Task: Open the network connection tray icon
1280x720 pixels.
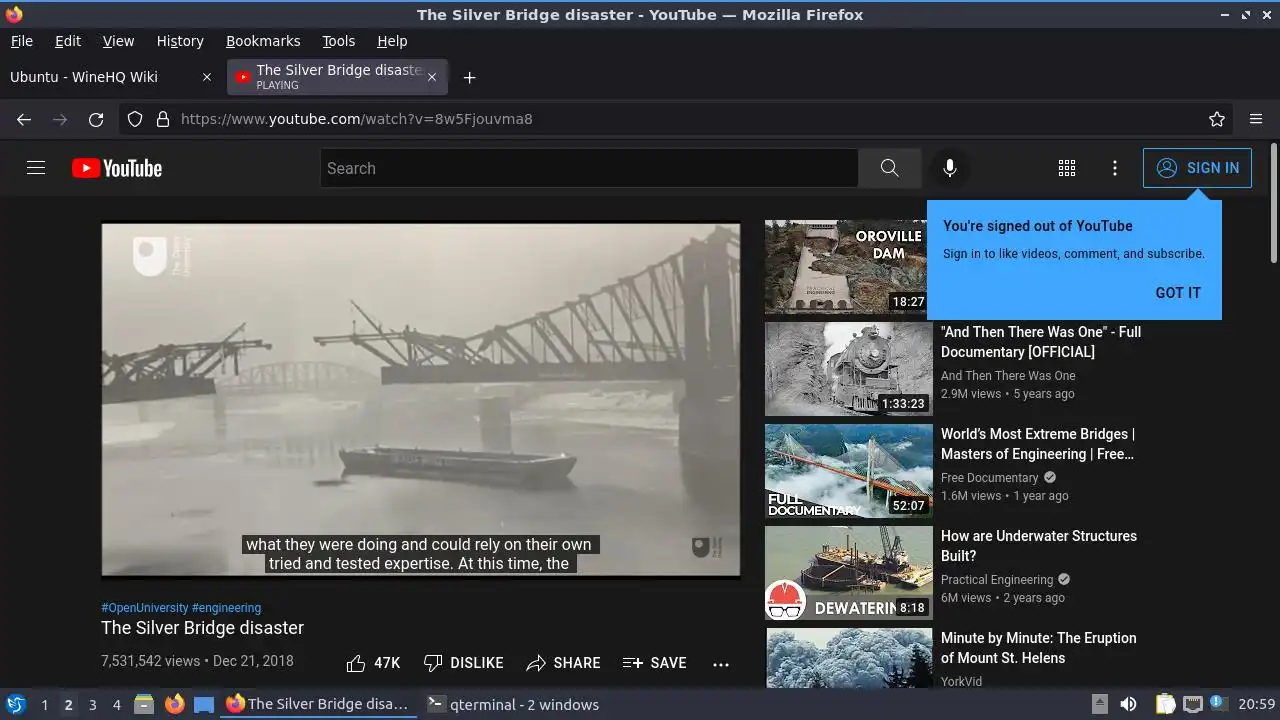Action: click(x=1192, y=704)
